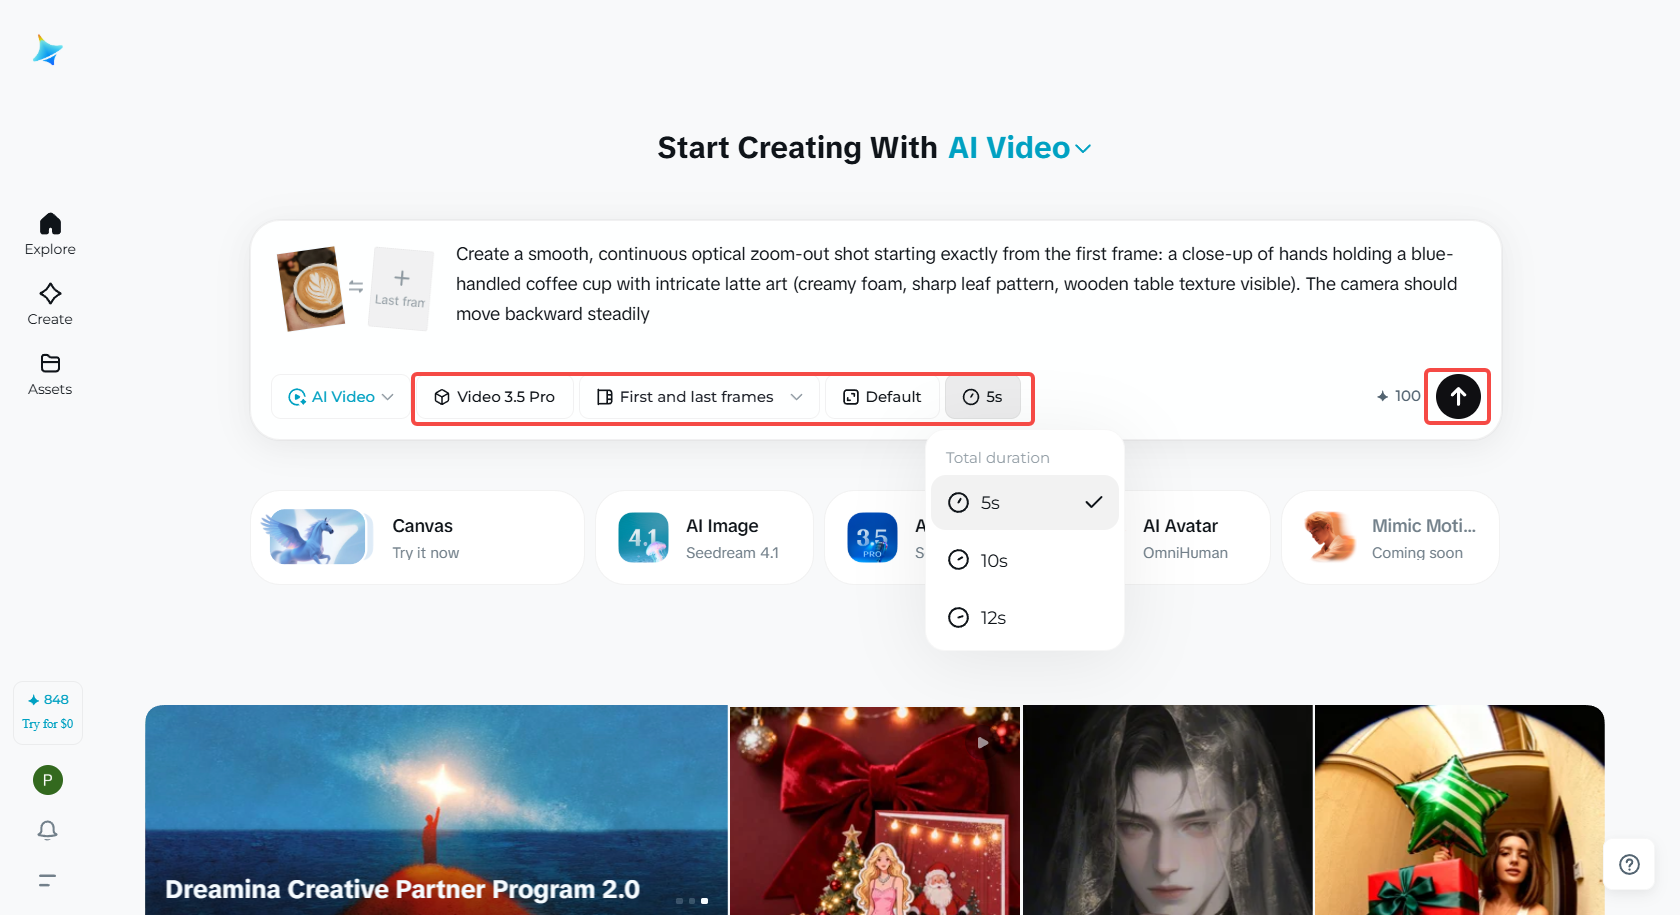Choose the 12s total duration option
Viewport: 1680px width, 915px height.
1025,617
